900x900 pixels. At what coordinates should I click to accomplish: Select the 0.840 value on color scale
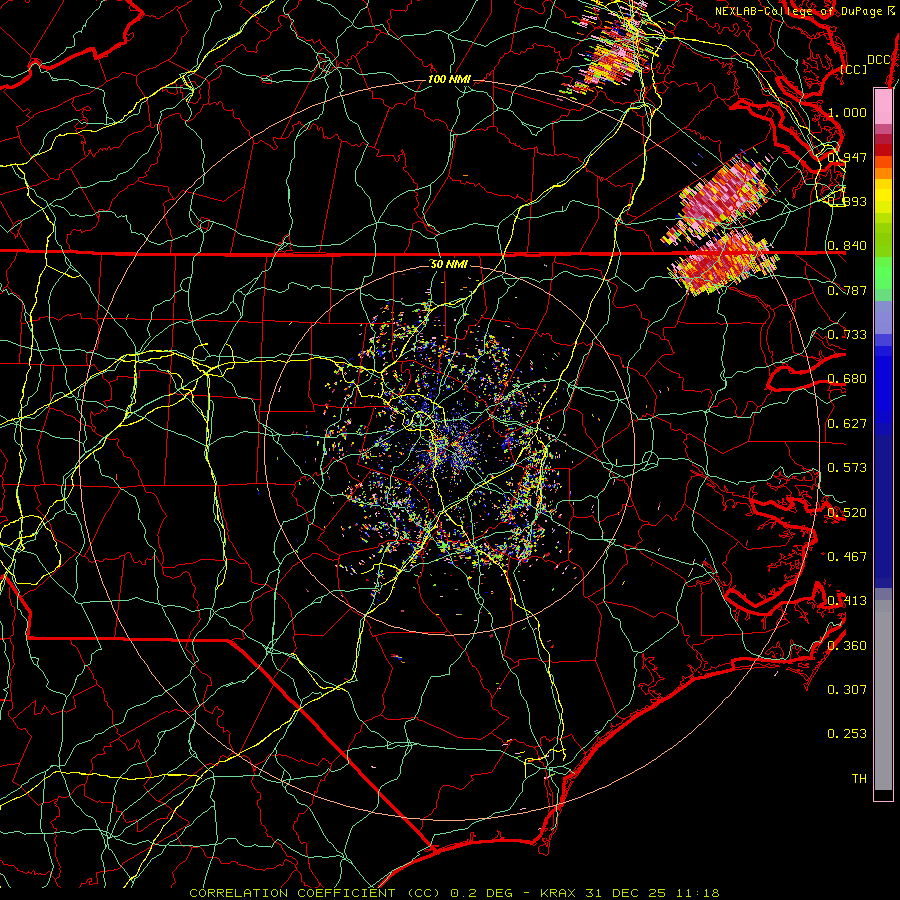pyautogui.click(x=847, y=246)
